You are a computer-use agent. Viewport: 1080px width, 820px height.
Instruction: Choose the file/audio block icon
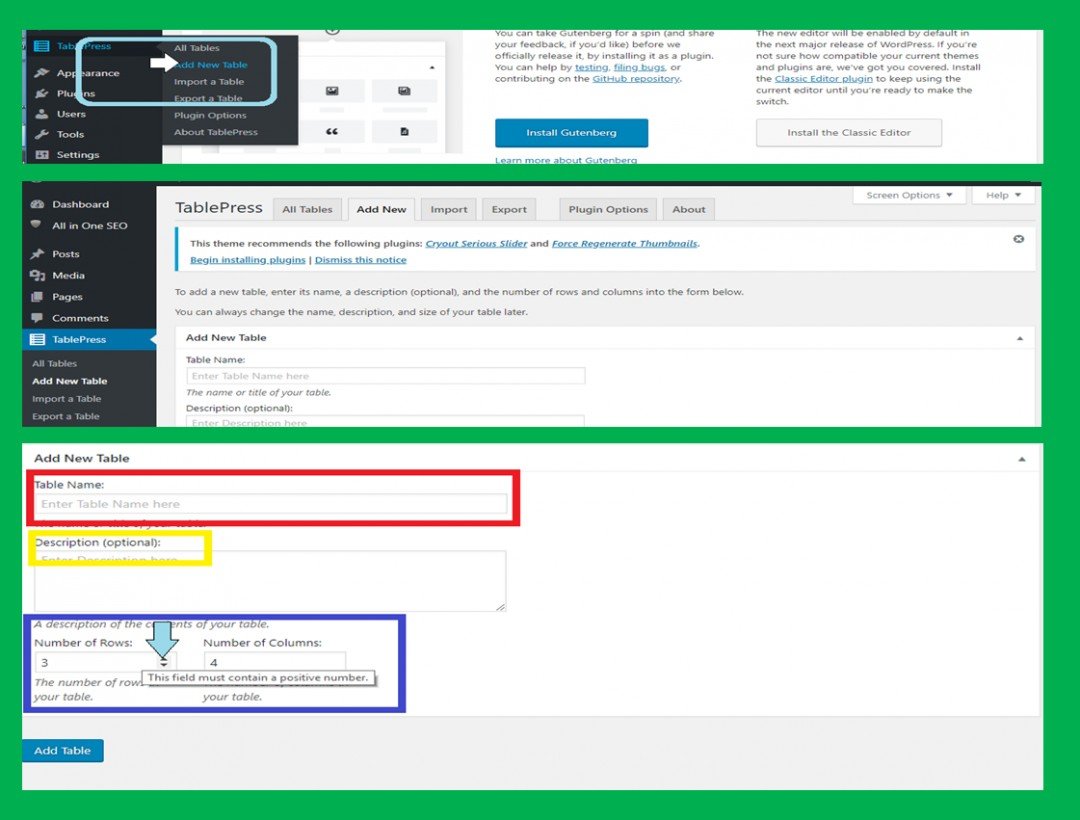click(404, 132)
